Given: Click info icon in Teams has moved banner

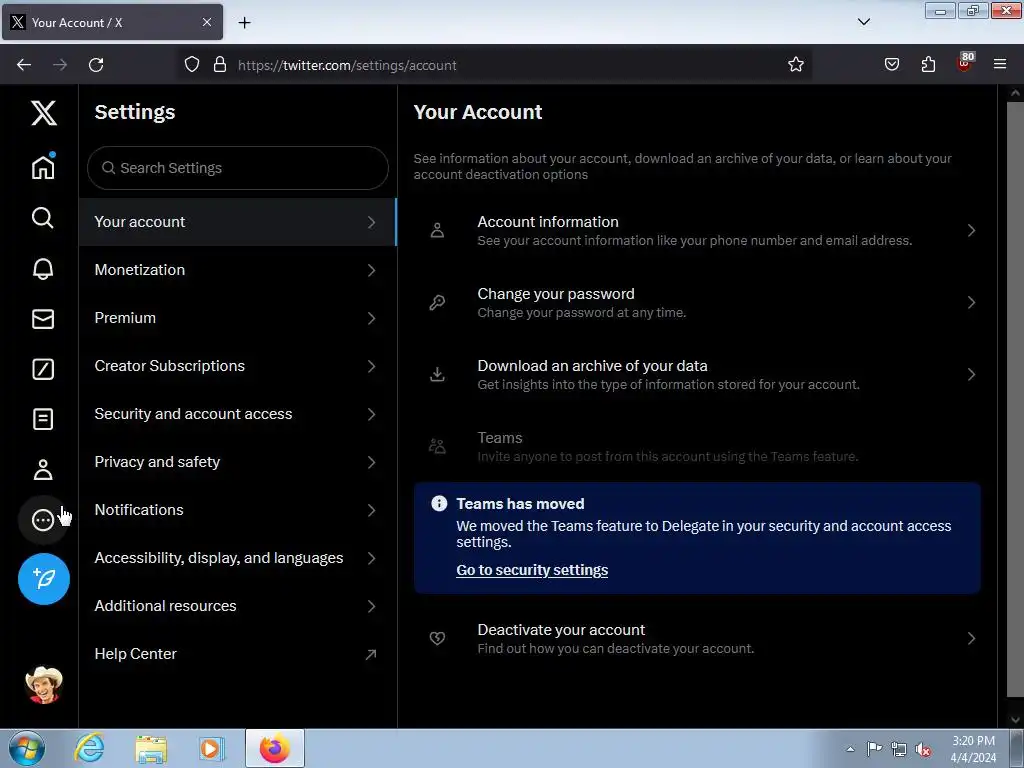Looking at the screenshot, I should (439, 504).
